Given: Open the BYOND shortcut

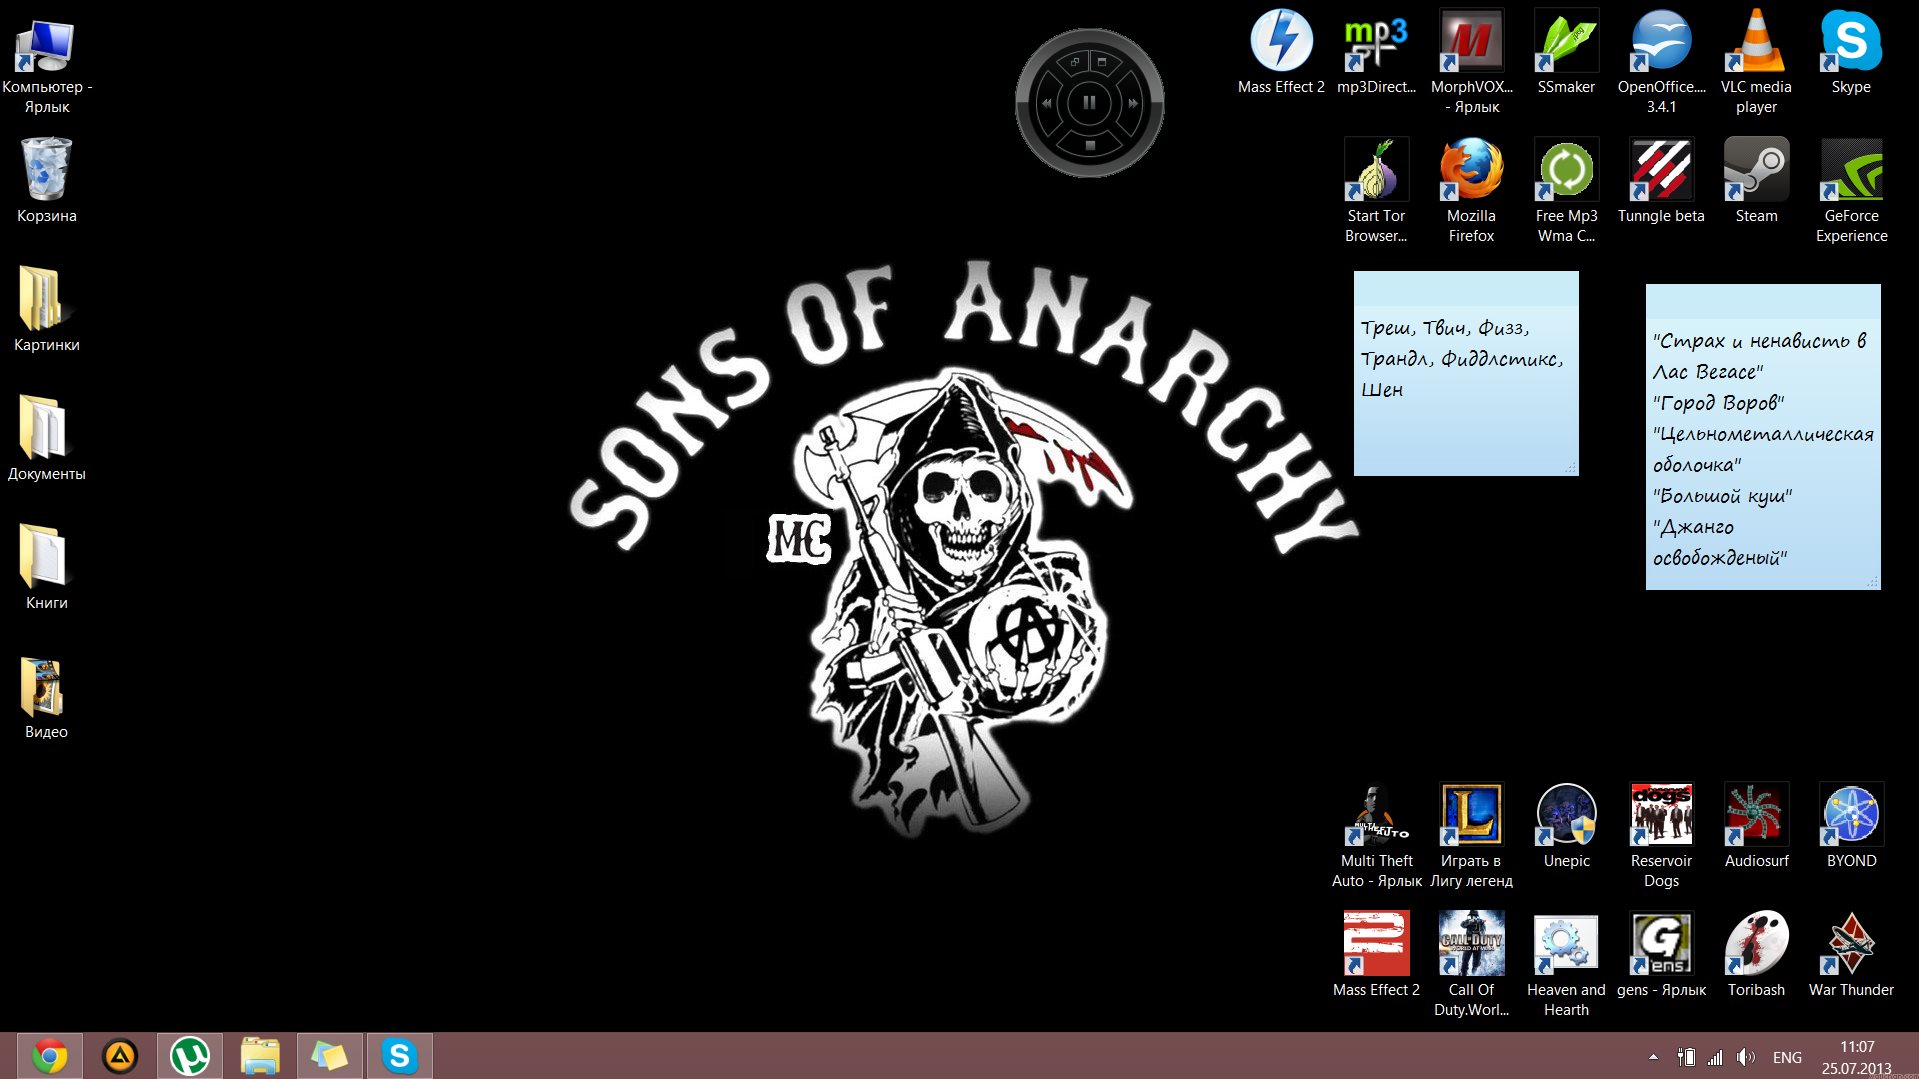Looking at the screenshot, I should (x=1851, y=814).
